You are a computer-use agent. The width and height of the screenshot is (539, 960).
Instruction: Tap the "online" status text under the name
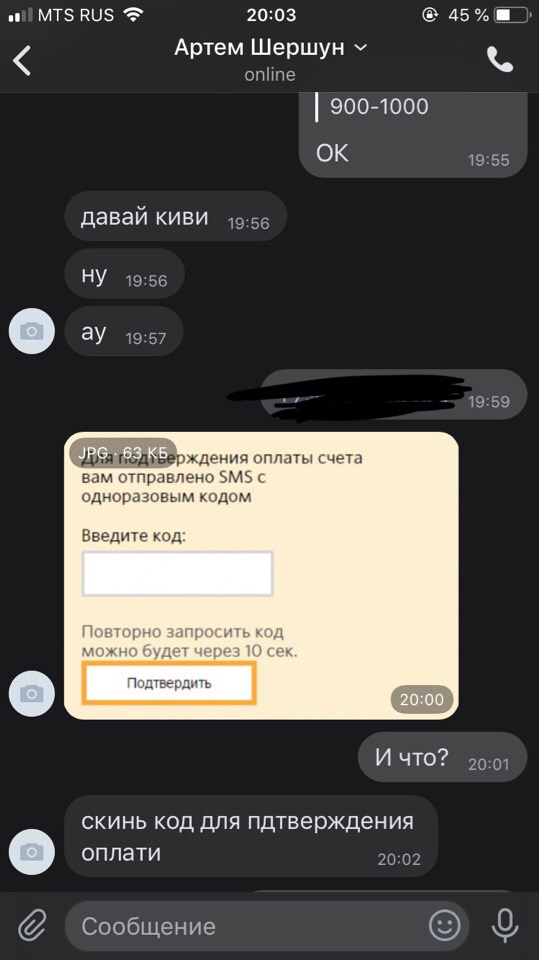pyautogui.click(x=270, y=75)
